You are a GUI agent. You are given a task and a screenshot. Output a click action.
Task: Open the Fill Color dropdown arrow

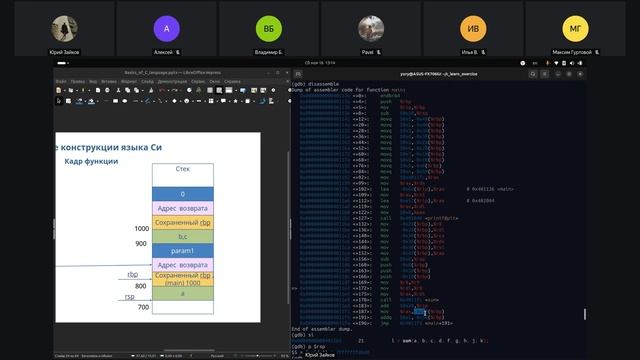click(98, 101)
